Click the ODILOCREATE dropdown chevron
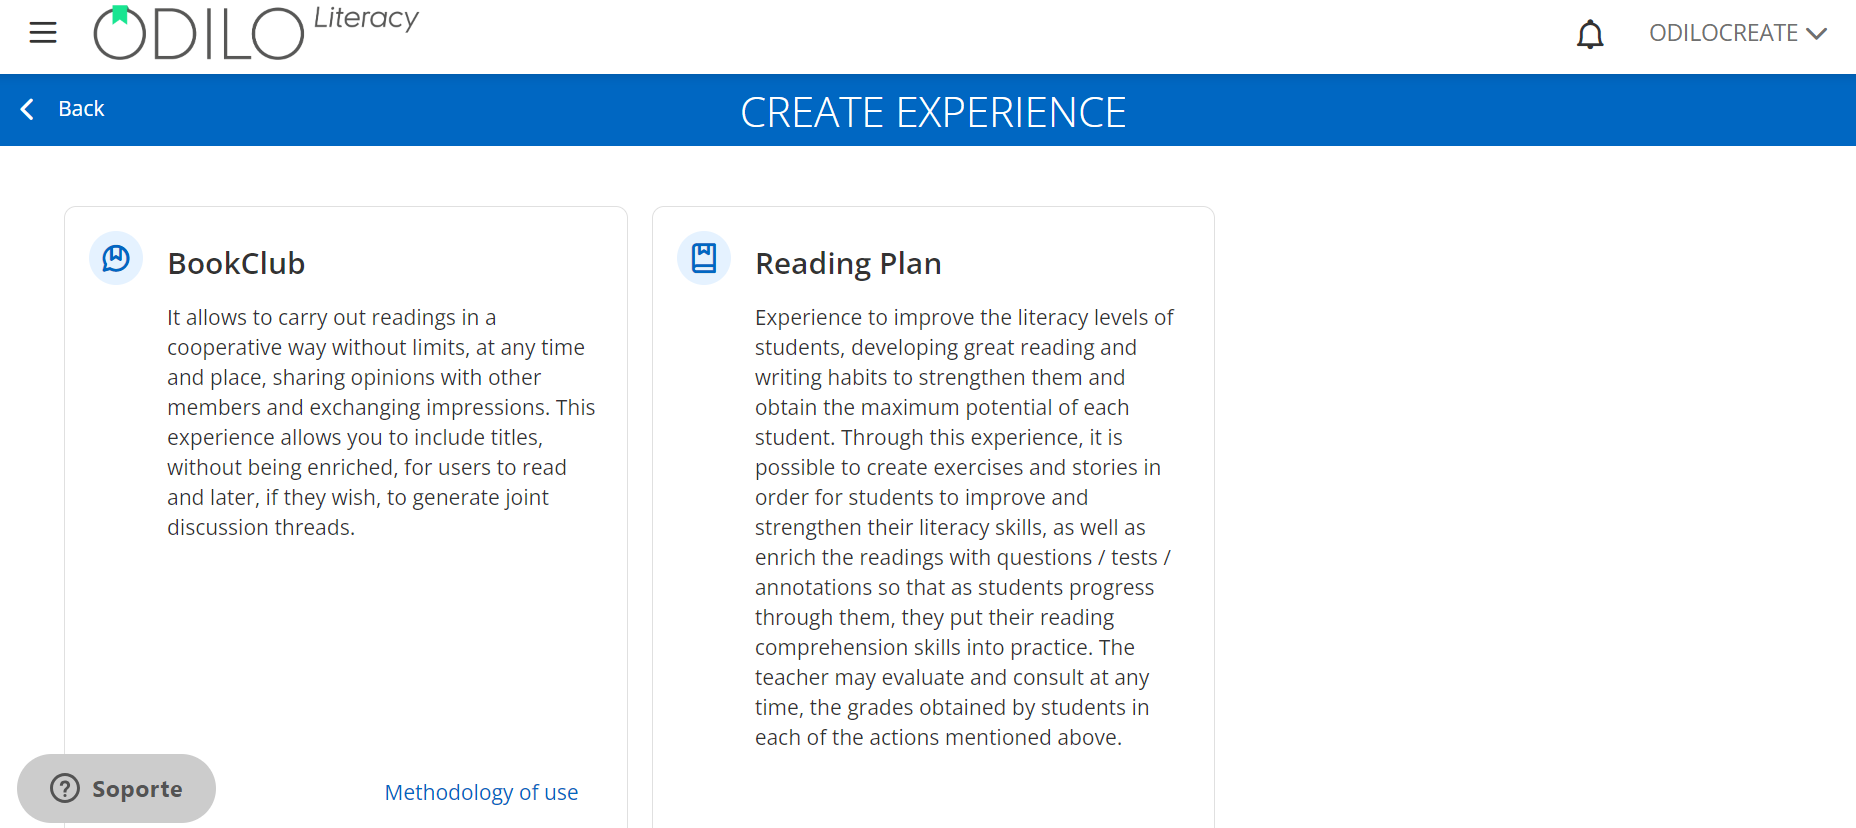 1817,34
